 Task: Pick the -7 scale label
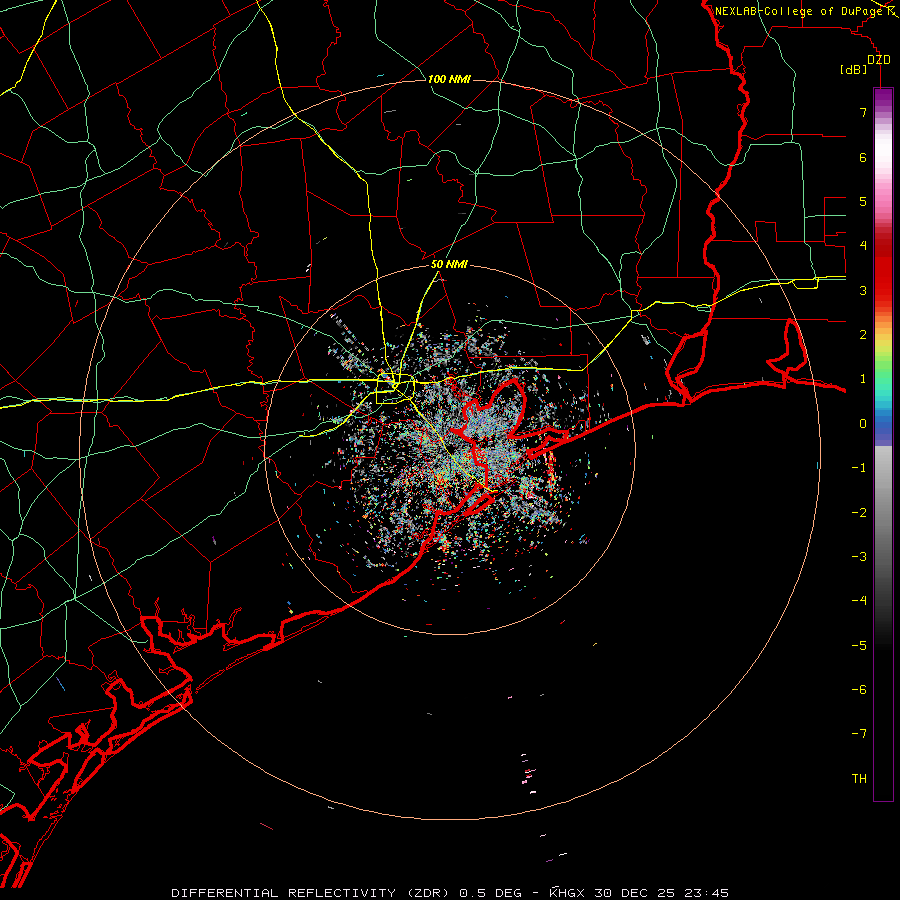click(859, 734)
